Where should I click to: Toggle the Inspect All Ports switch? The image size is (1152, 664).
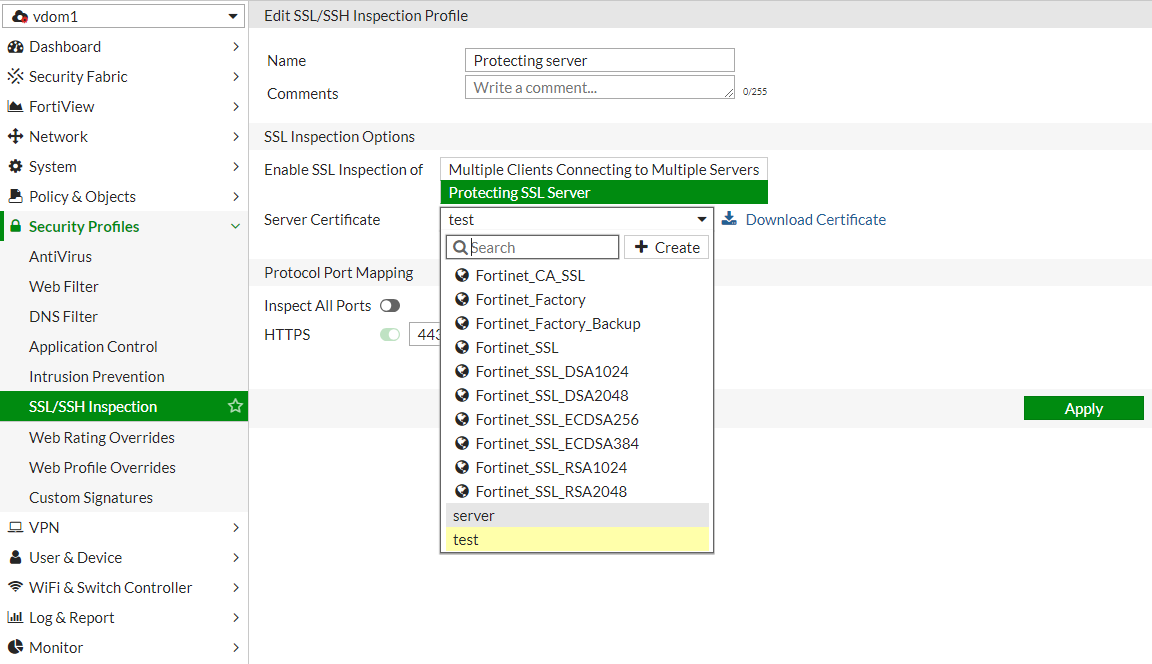pos(389,306)
